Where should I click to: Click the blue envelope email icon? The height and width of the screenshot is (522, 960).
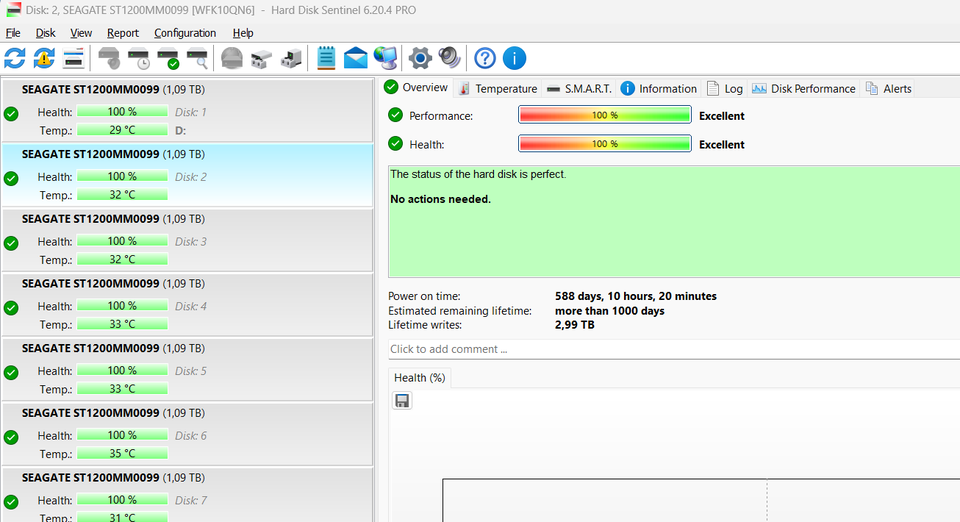coord(356,58)
